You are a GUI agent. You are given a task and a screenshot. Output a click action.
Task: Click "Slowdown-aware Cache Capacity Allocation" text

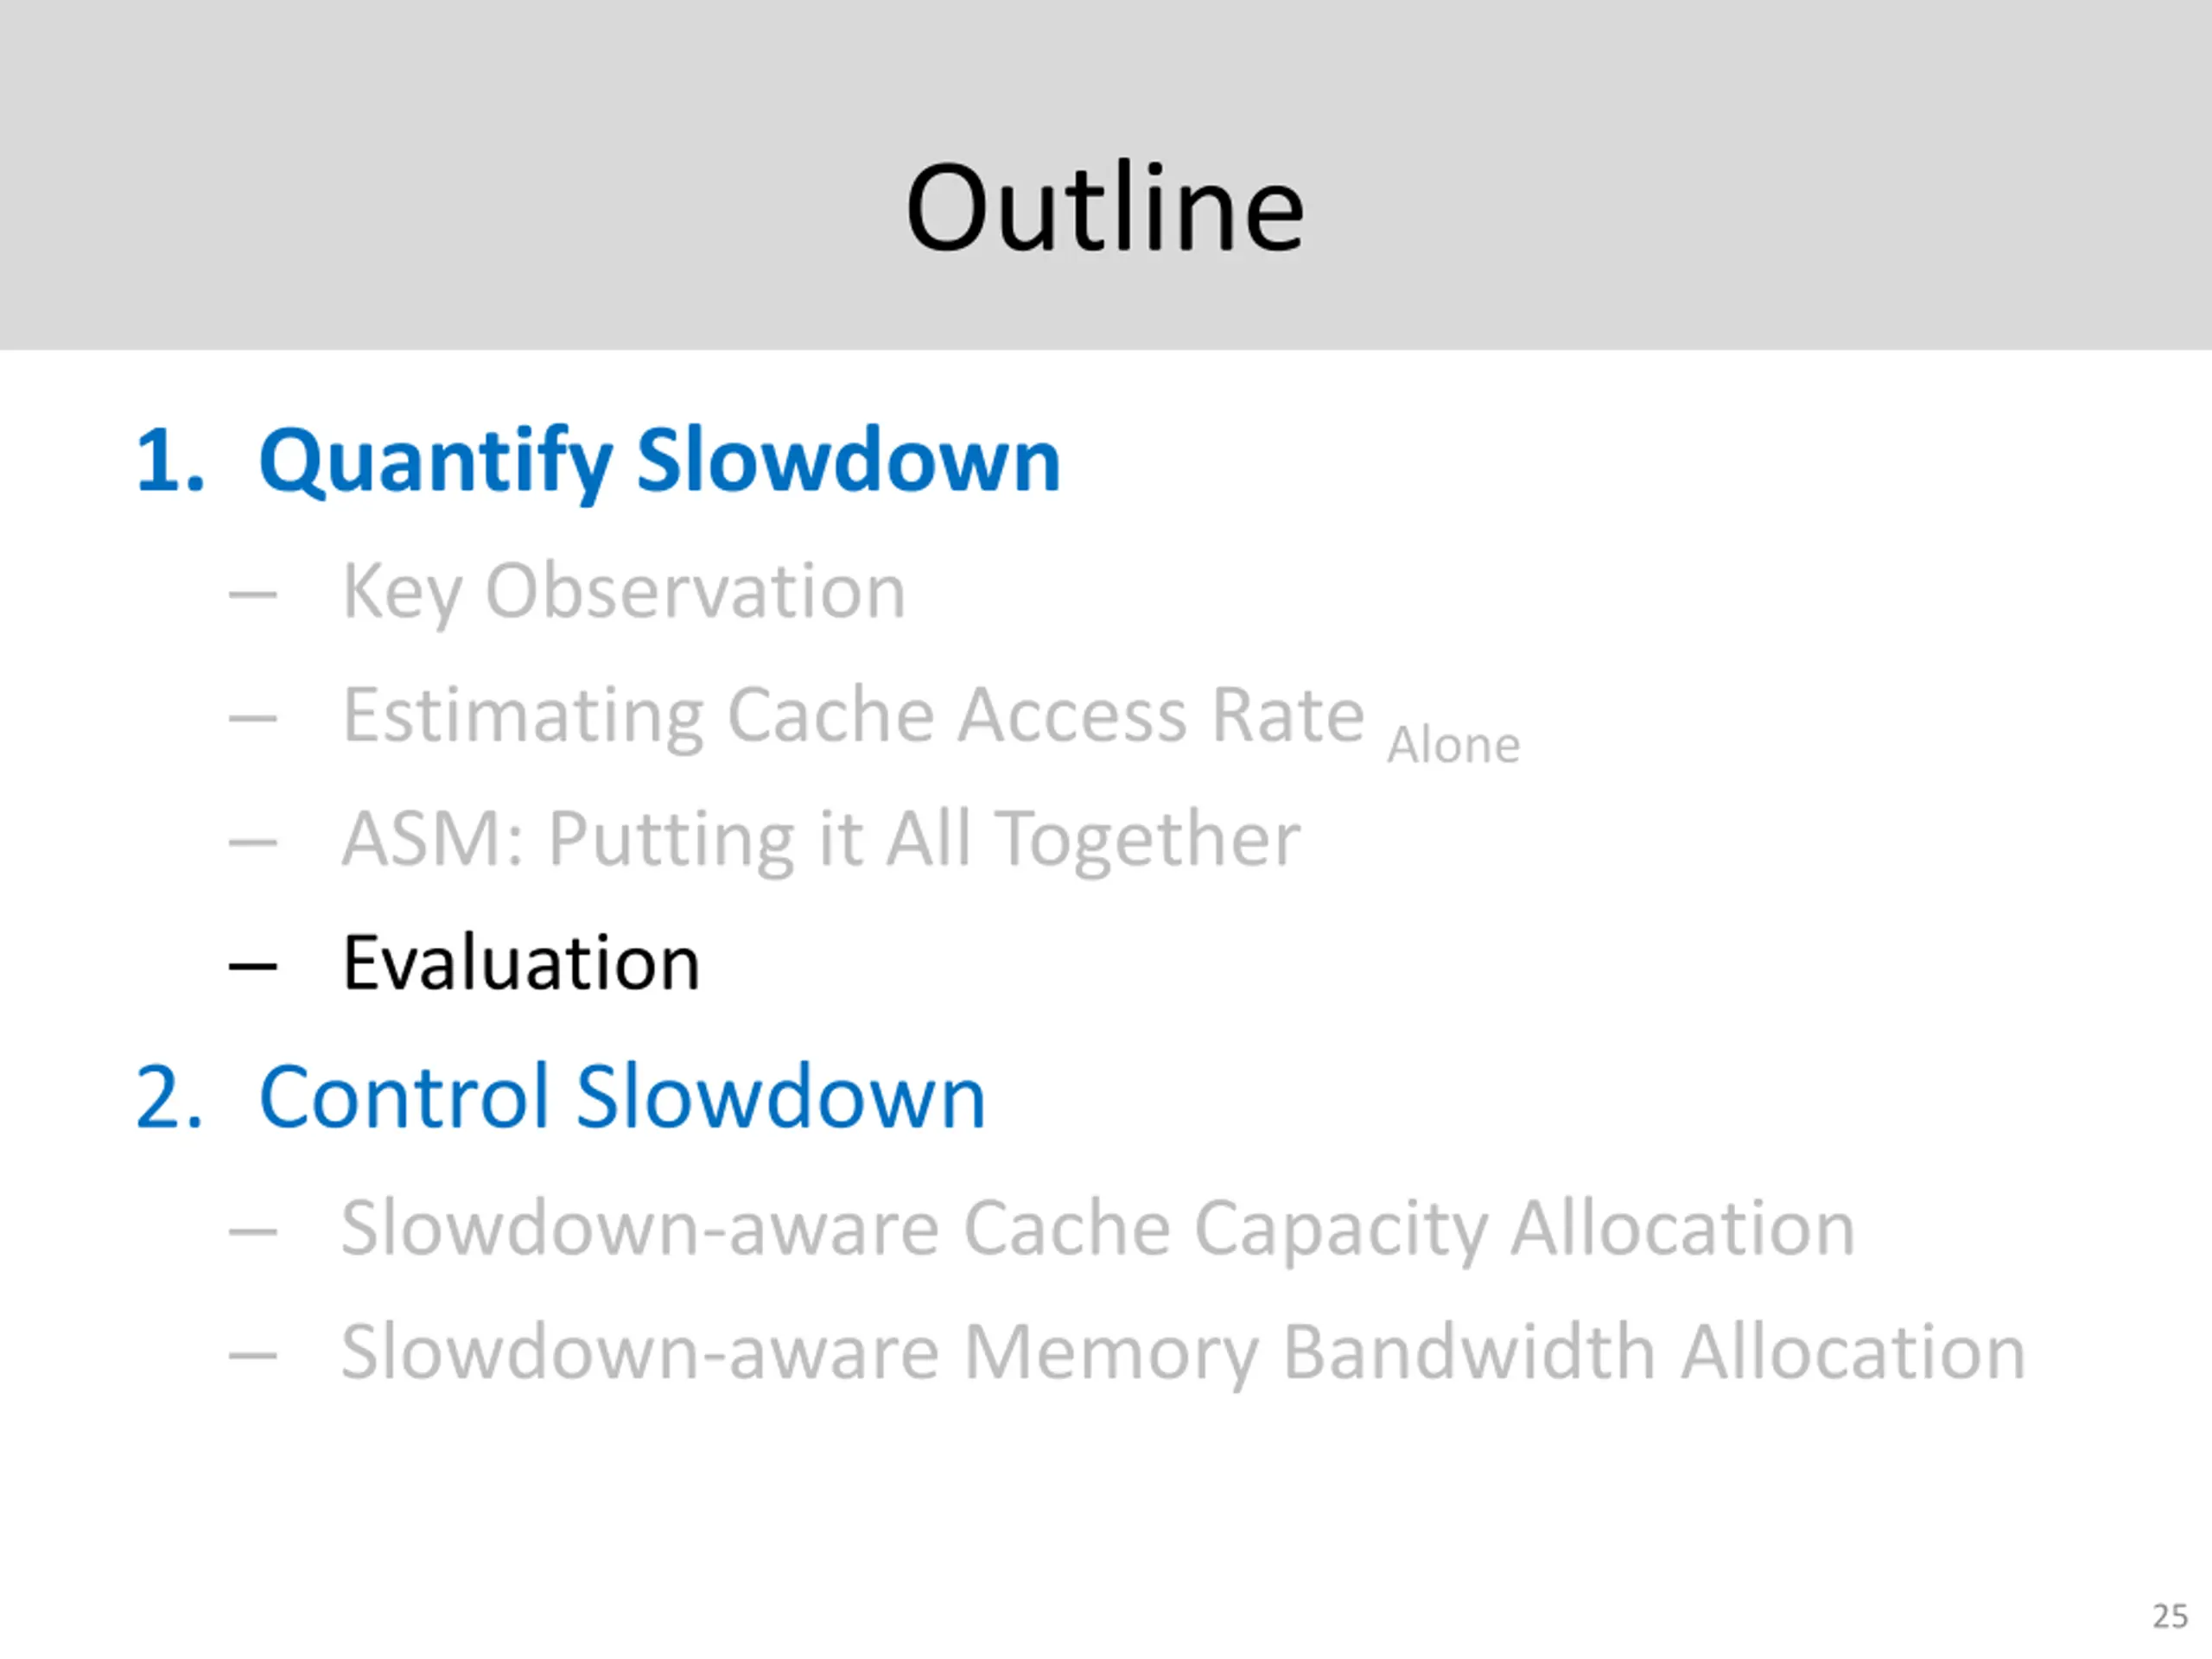pyautogui.click(x=1097, y=1228)
